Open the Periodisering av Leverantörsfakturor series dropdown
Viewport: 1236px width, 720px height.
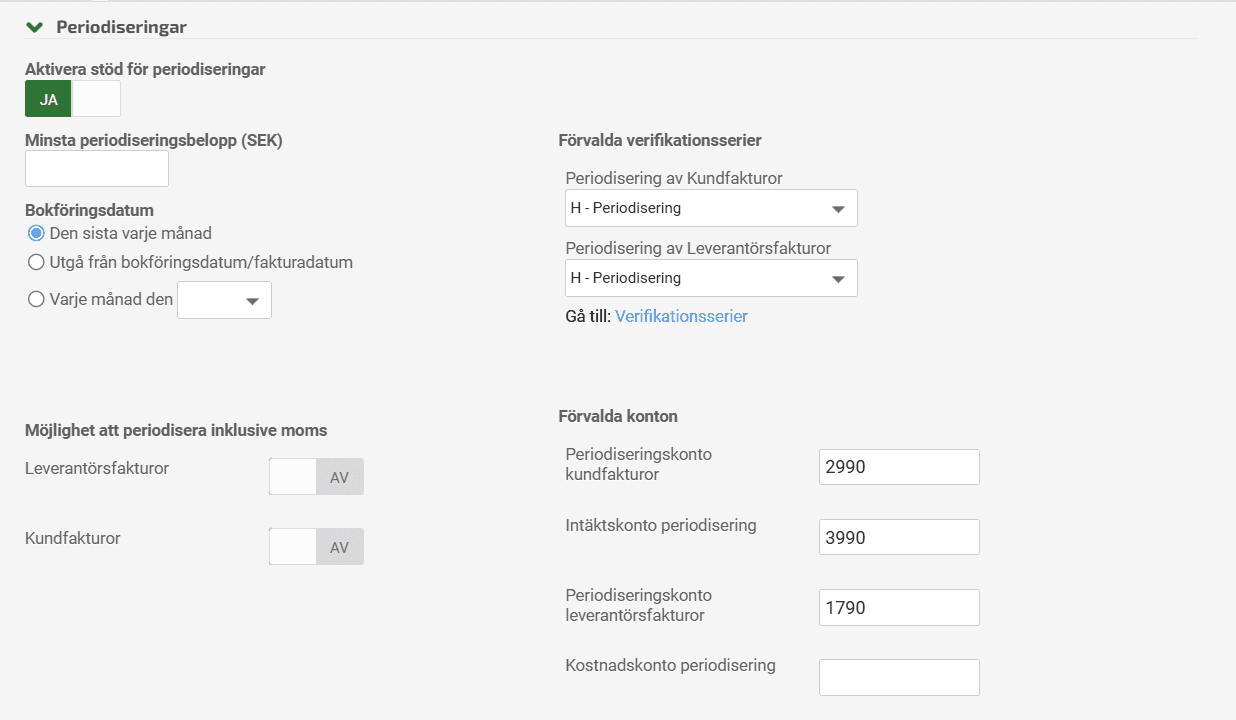click(711, 278)
